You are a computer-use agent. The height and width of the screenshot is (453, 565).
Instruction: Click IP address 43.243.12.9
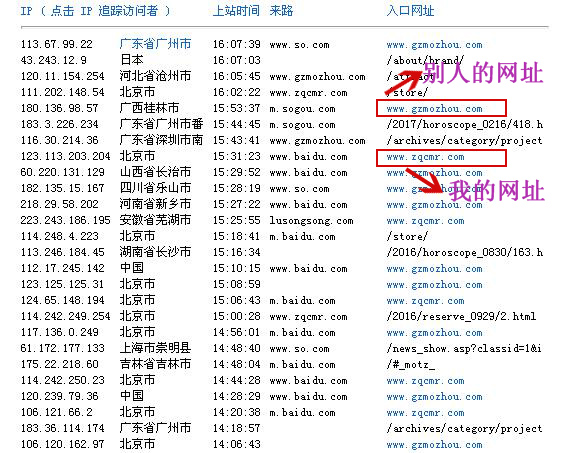[53, 60]
